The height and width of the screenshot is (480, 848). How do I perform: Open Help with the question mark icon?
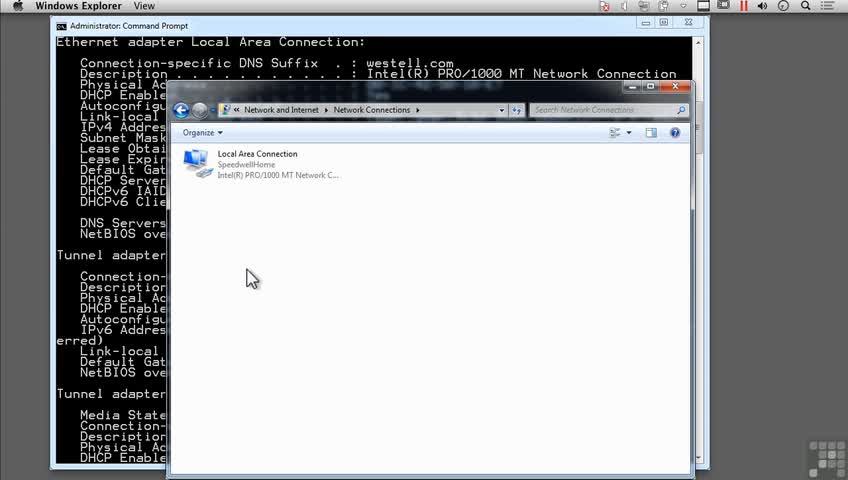tap(675, 132)
